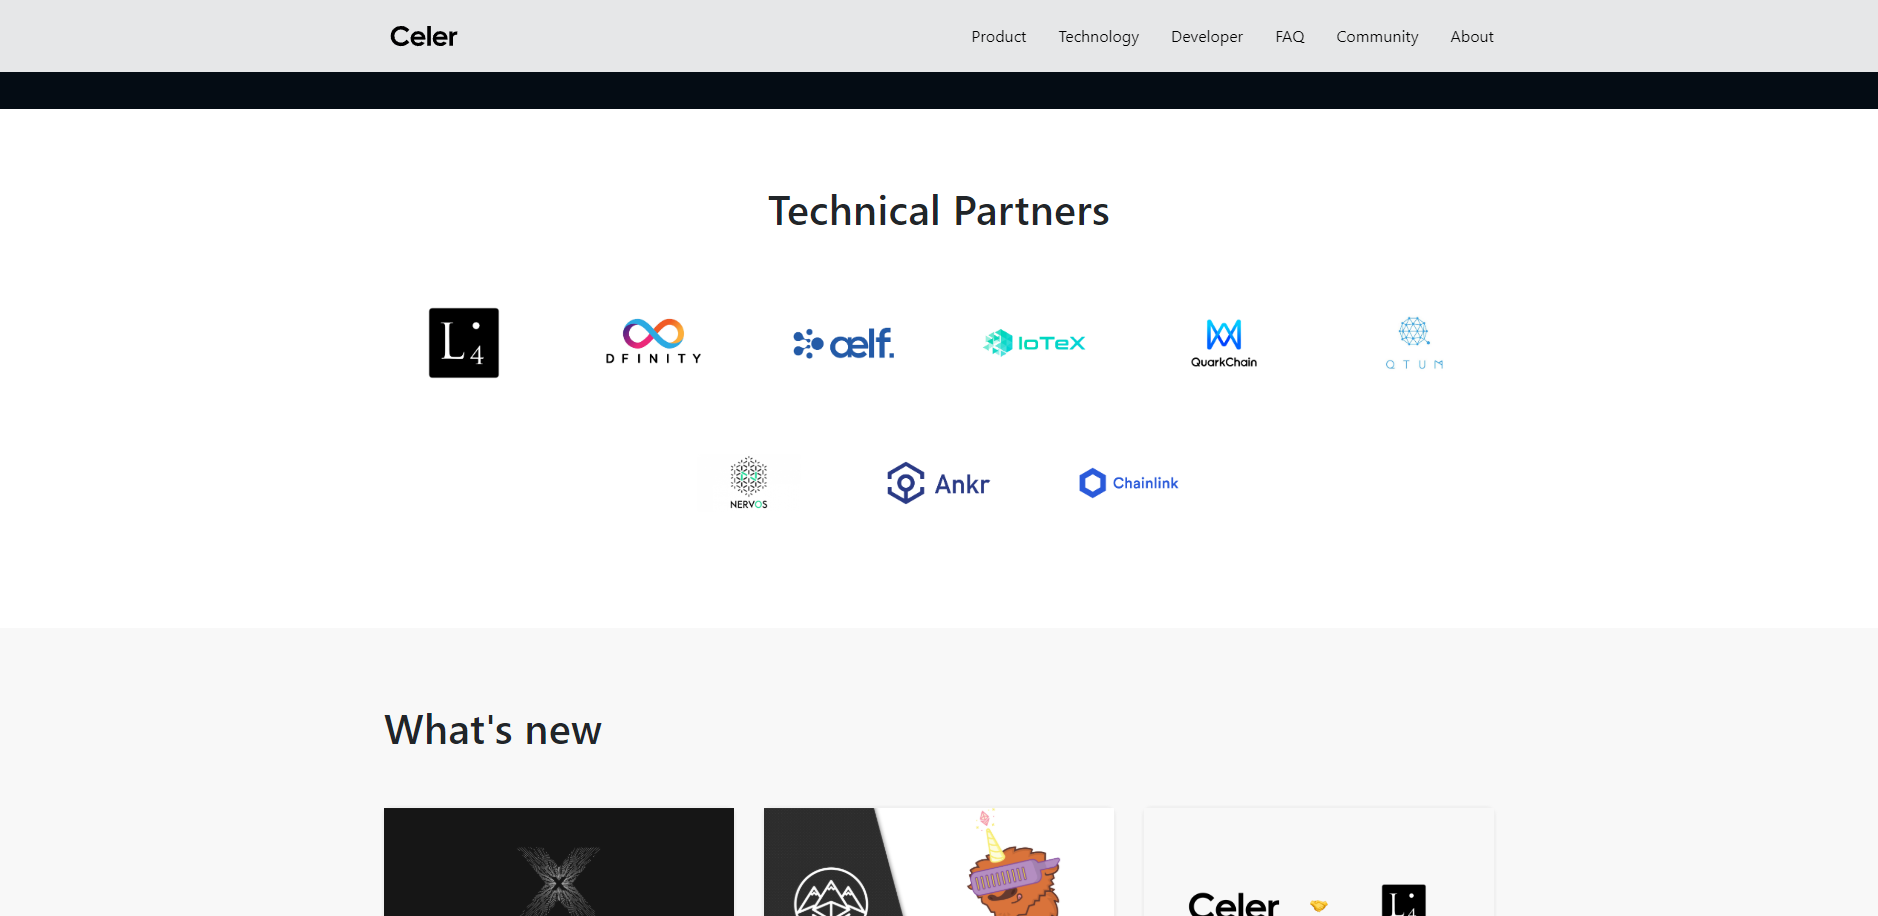Click the Celer logo in the header
This screenshot has width=1878, height=916.
point(423,36)
